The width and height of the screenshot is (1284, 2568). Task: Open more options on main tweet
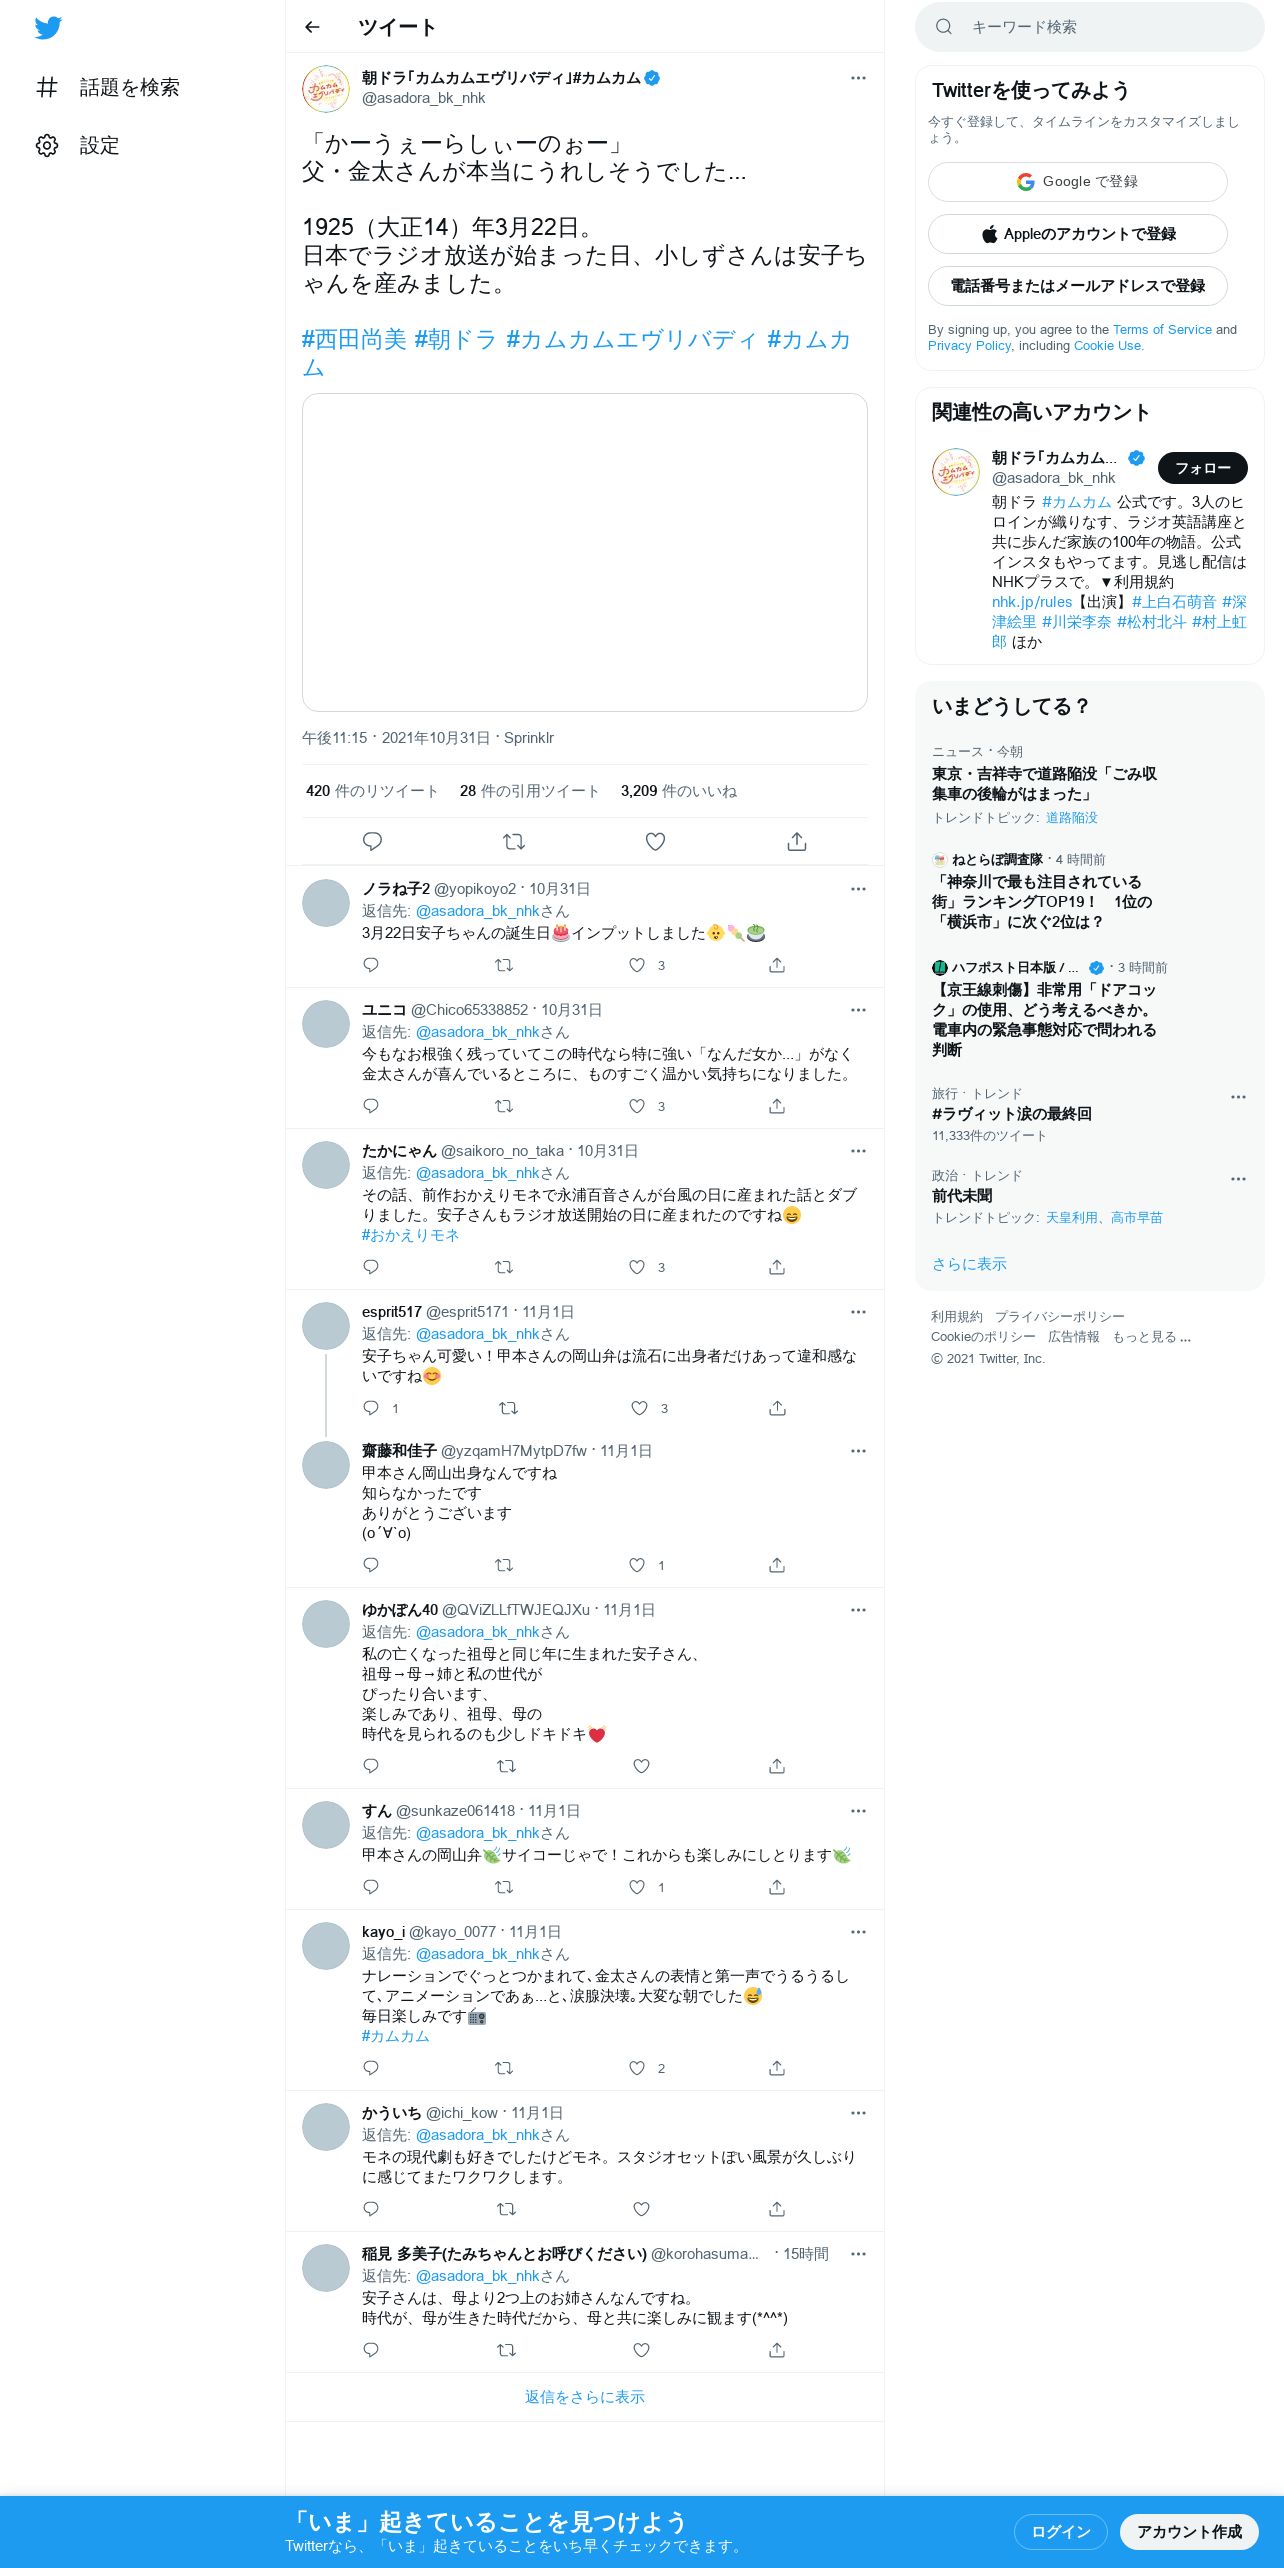(858, 78)
